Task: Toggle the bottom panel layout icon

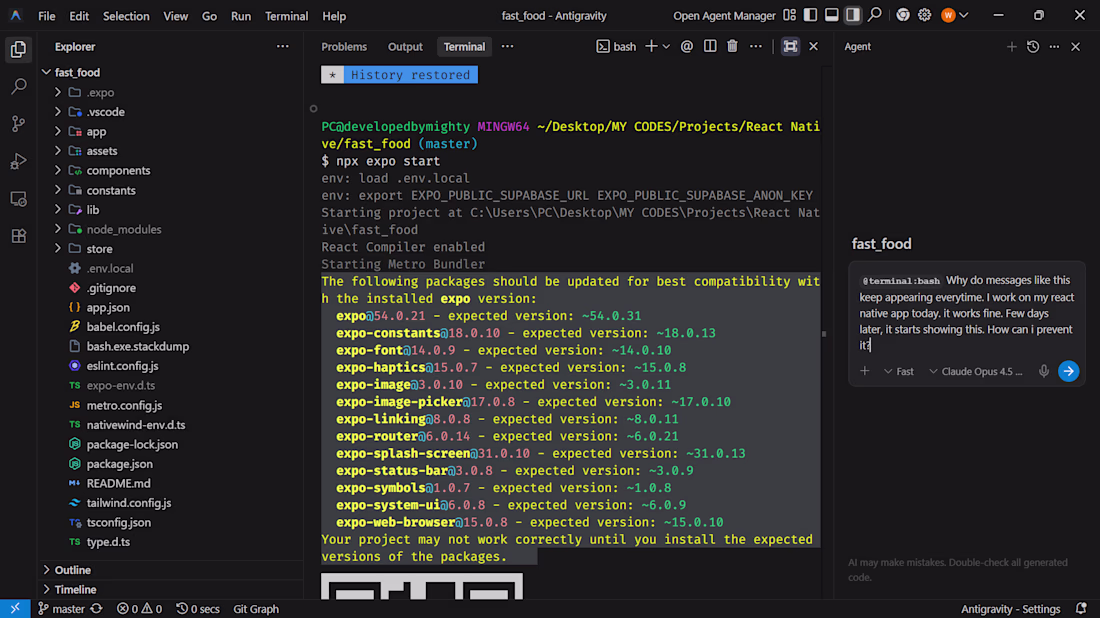Action: pyautogui.click(x=831, y=15)
